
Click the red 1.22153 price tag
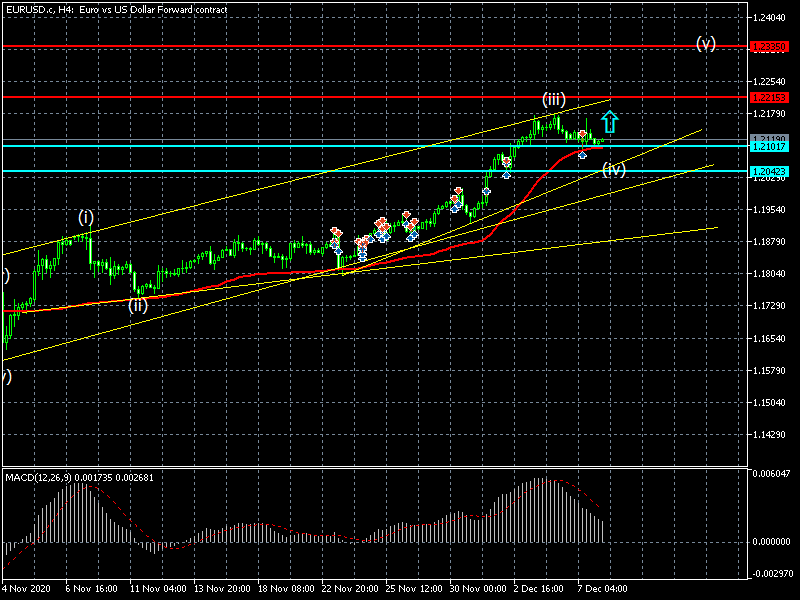[769, 97]
